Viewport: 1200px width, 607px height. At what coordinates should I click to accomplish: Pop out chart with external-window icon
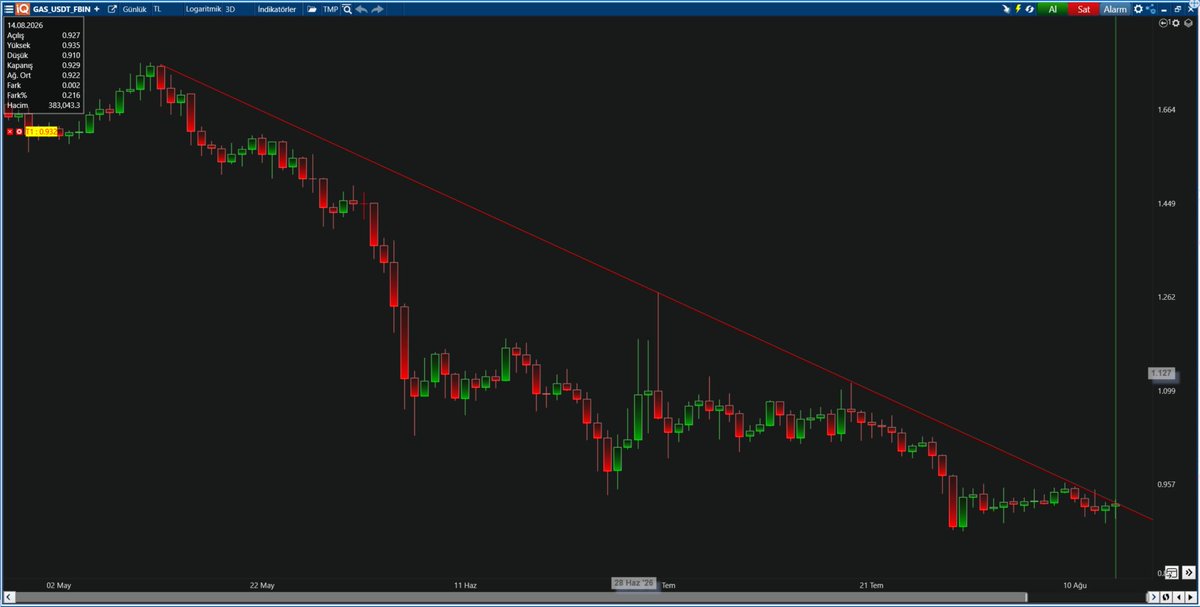(112, 9)
